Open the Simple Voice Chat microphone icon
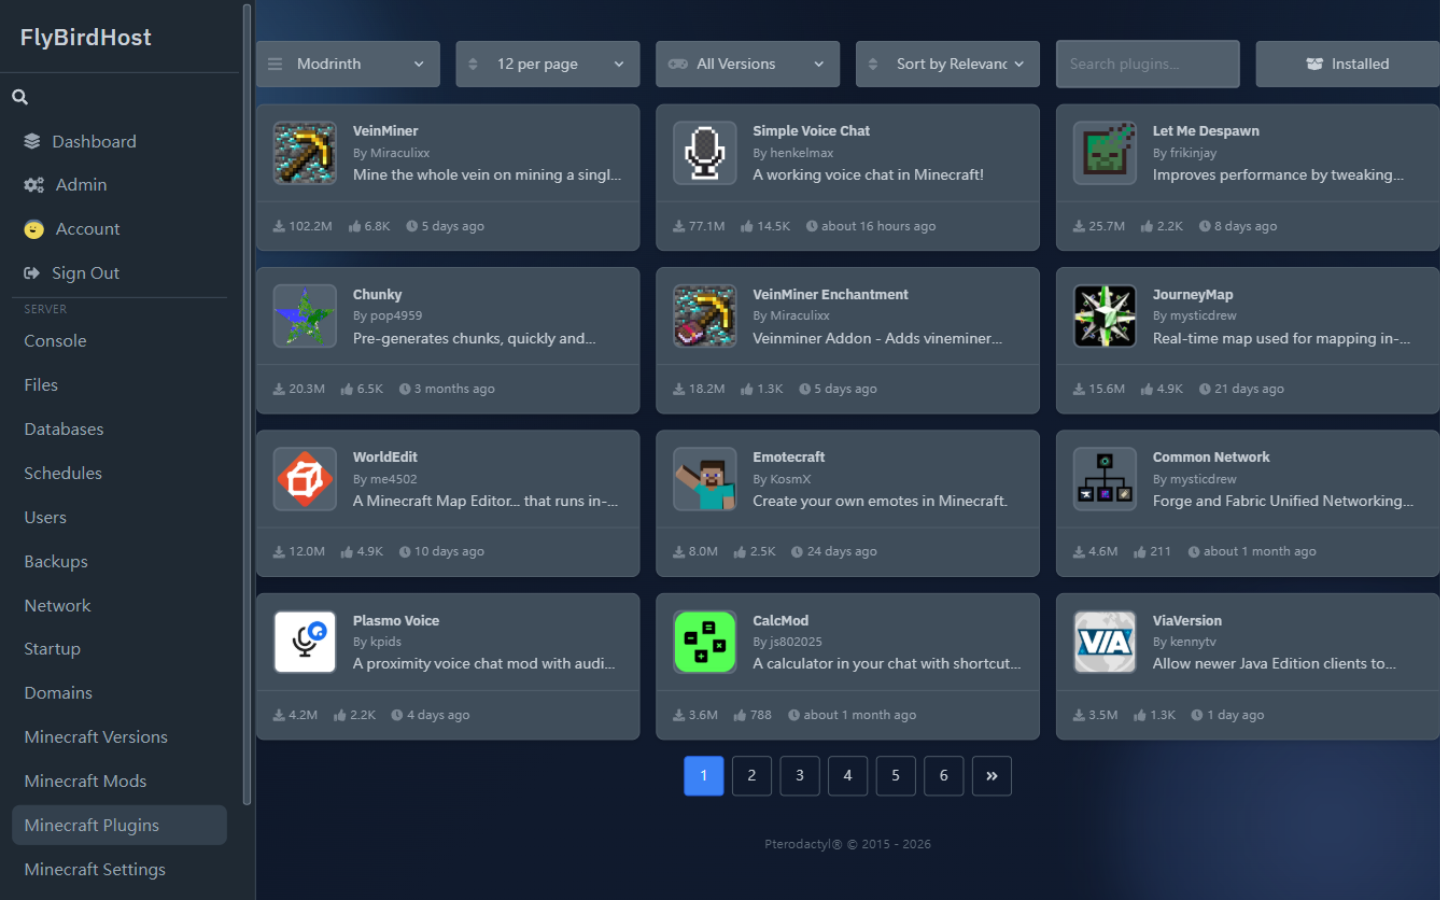The width and height of the screenshot is (1440, 900). pyautogui.click(x=705, y=153)
